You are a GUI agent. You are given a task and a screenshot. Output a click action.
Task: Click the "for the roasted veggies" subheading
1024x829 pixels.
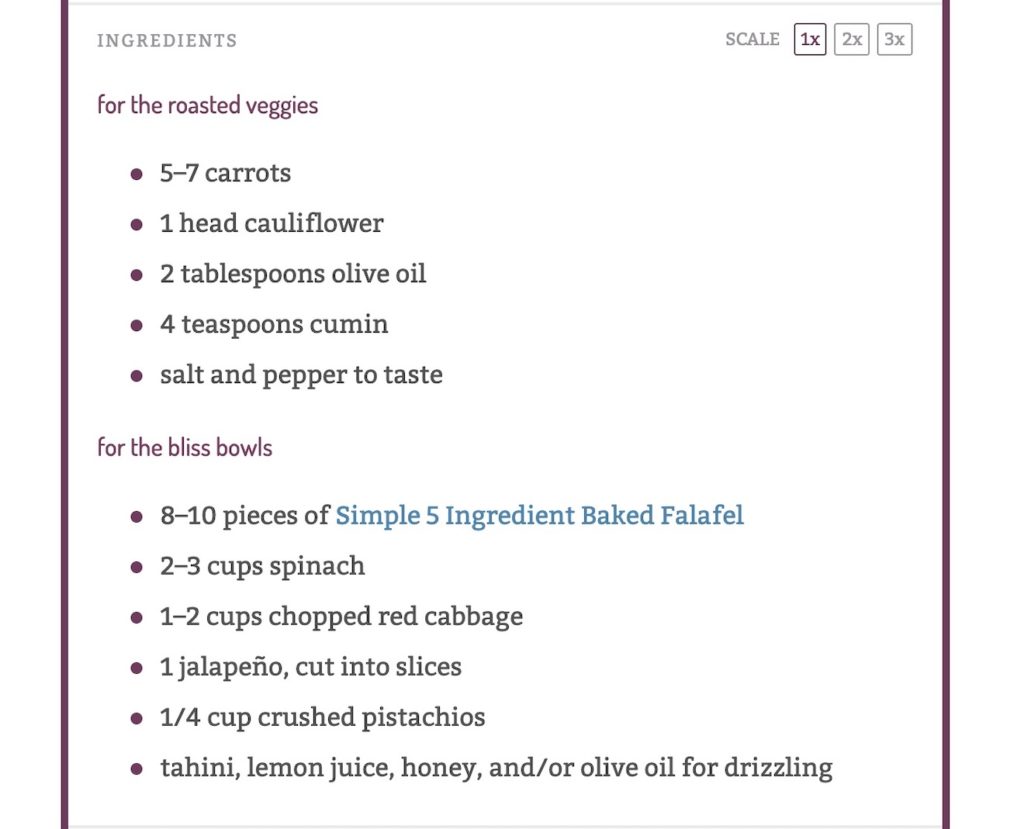(x=207, y=105)
